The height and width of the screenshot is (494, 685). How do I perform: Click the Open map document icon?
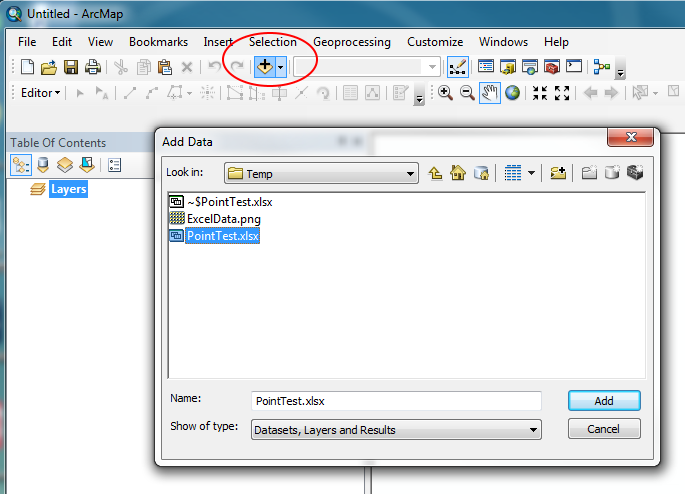coord(49,67)
